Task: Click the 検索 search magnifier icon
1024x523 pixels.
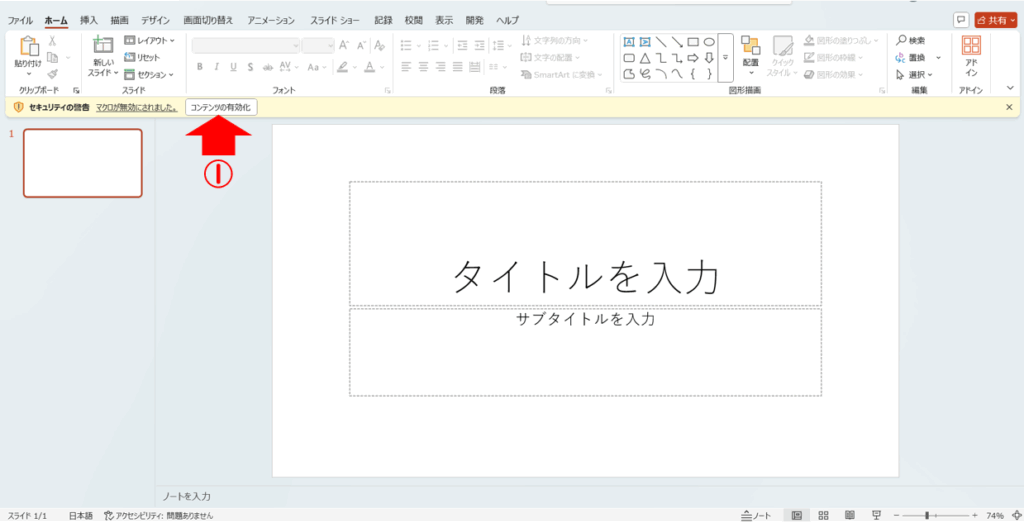Action: tap(902, 40)
